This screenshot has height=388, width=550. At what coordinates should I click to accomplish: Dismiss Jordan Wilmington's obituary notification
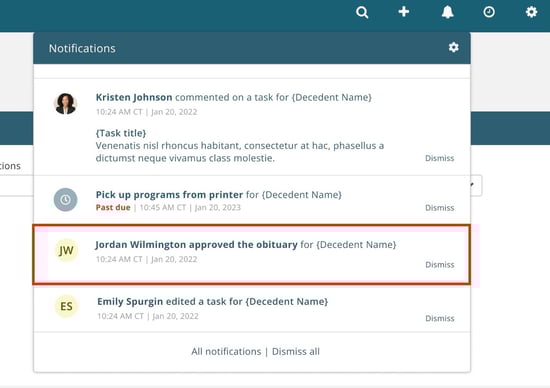[440, 265]
